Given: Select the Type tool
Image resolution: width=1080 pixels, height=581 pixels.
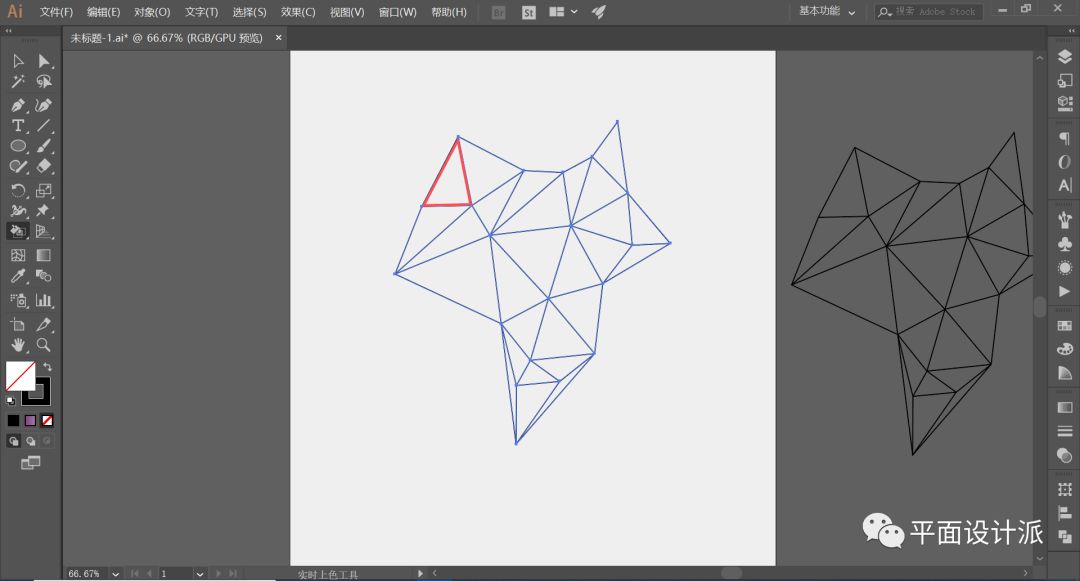Looking at the screenshot, I should 18,126.
